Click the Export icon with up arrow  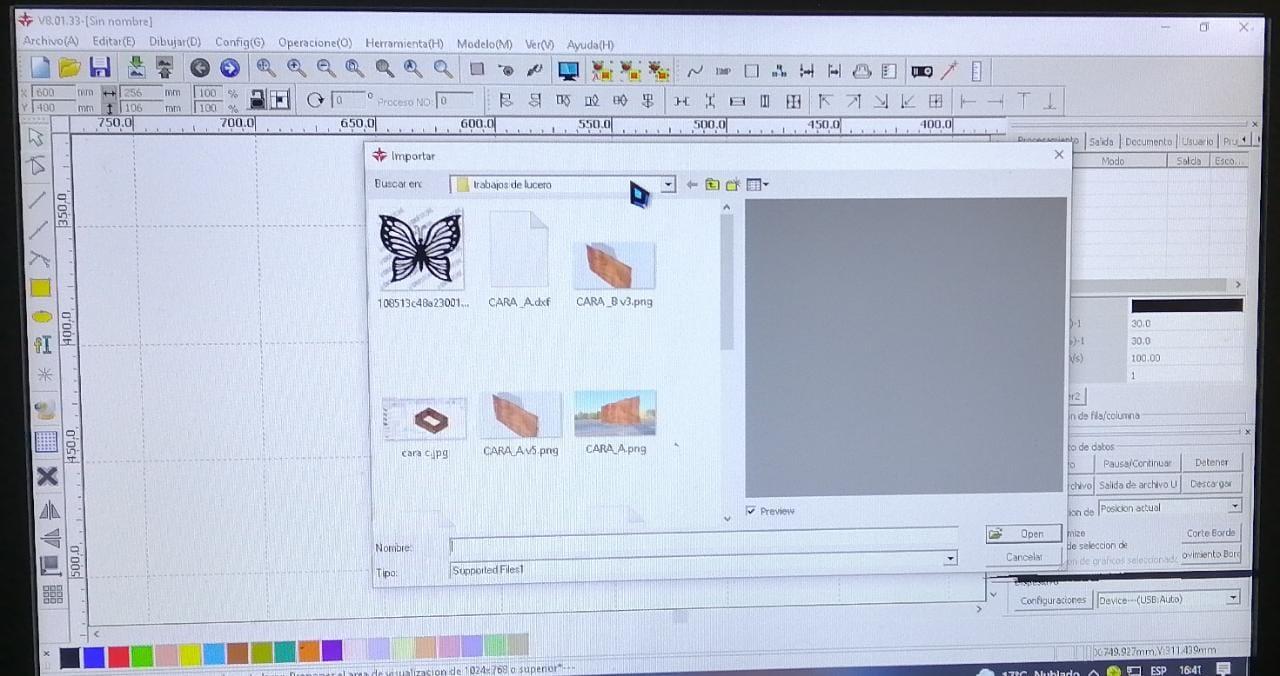[165, 67]
